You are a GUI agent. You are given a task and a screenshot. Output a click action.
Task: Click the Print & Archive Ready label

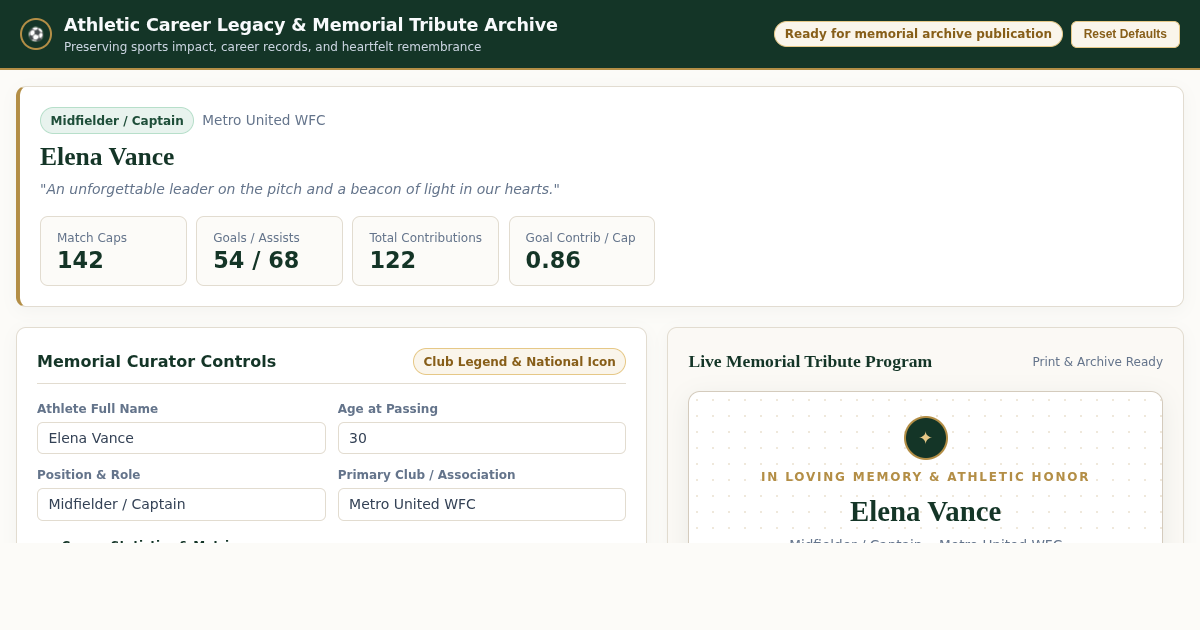(1097, 362)
